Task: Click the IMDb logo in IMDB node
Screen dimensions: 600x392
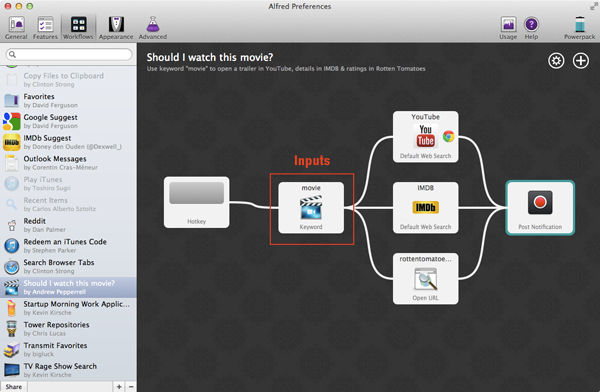Action: click(426, 207)
